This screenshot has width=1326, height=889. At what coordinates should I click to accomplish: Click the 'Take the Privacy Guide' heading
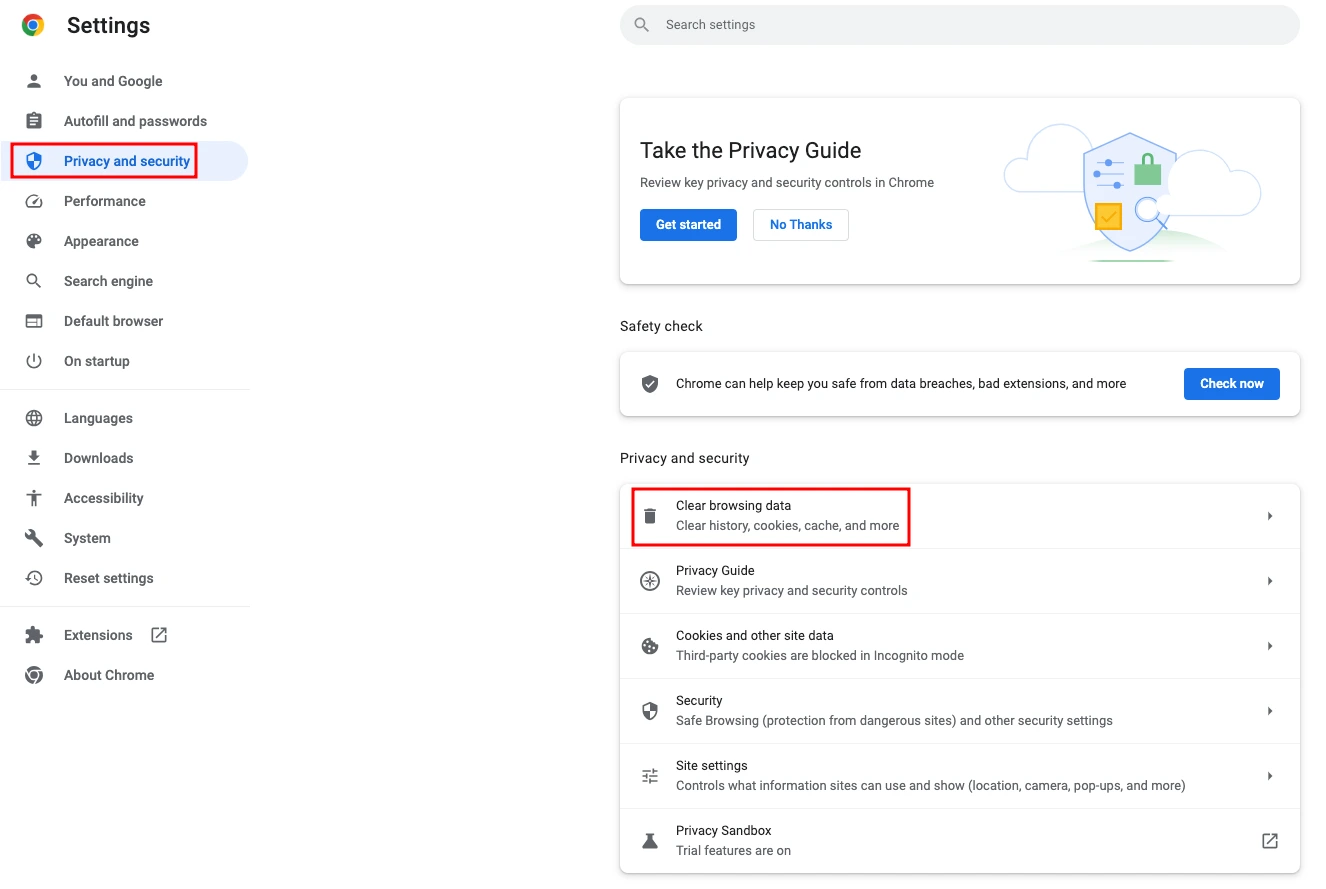point(750,151)
